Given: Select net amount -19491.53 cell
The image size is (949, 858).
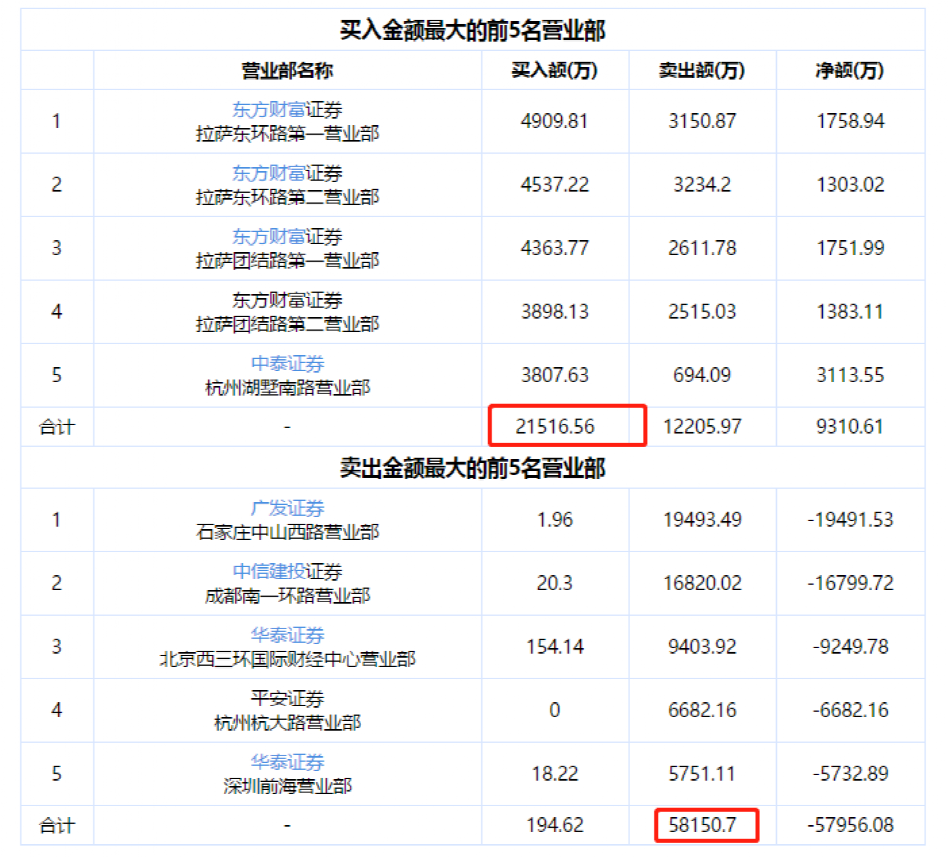Looking at the screenshot, I should [849, 520].
